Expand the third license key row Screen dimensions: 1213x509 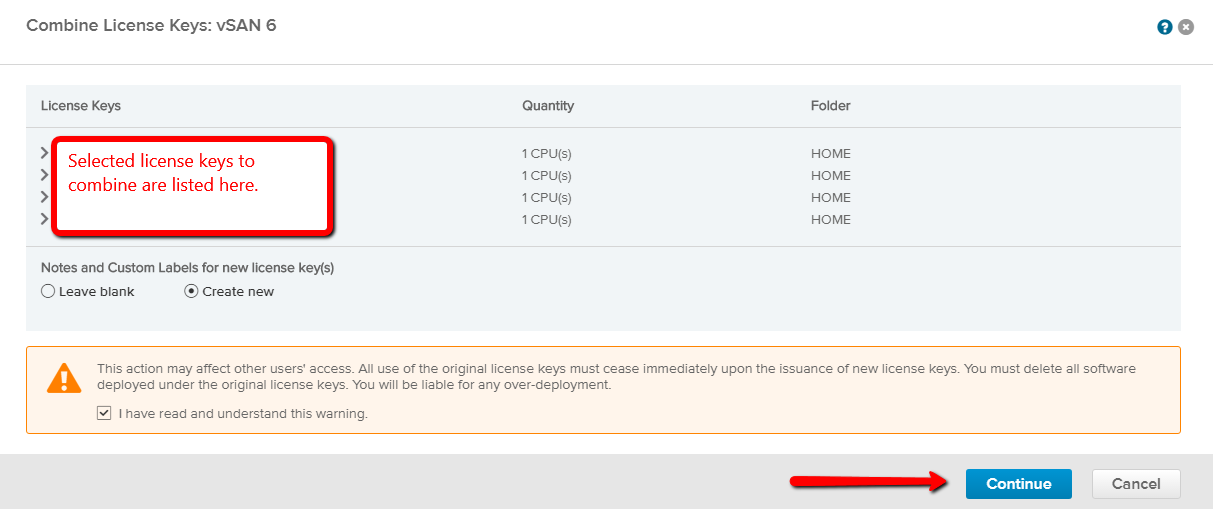[x=44, y=196]
